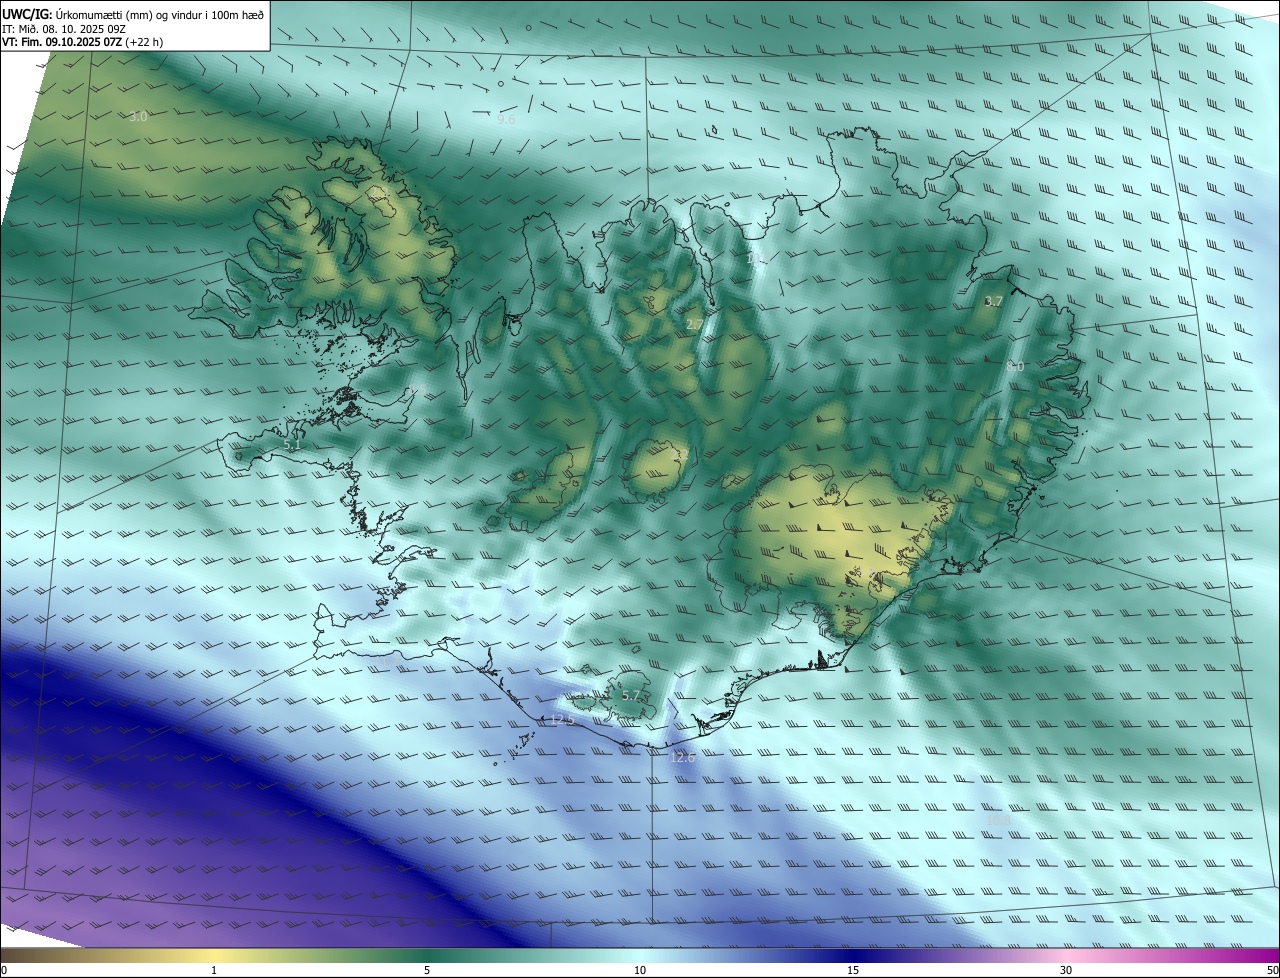Click the 12.6 value label on the map
Viewport: 1280px width, 978px height.
point(682,758)
